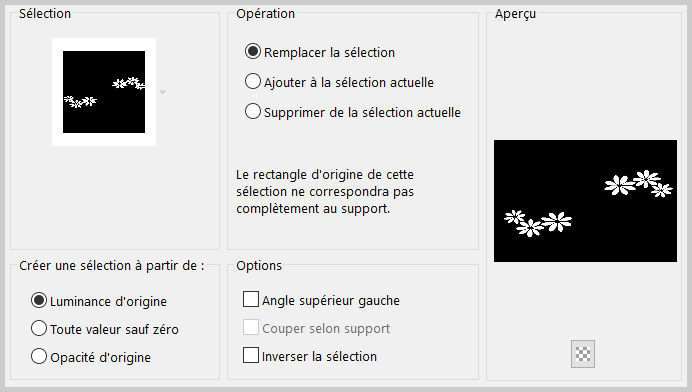Click the Sélection group label
The image size is (692, 392).
tap(45, 14)
